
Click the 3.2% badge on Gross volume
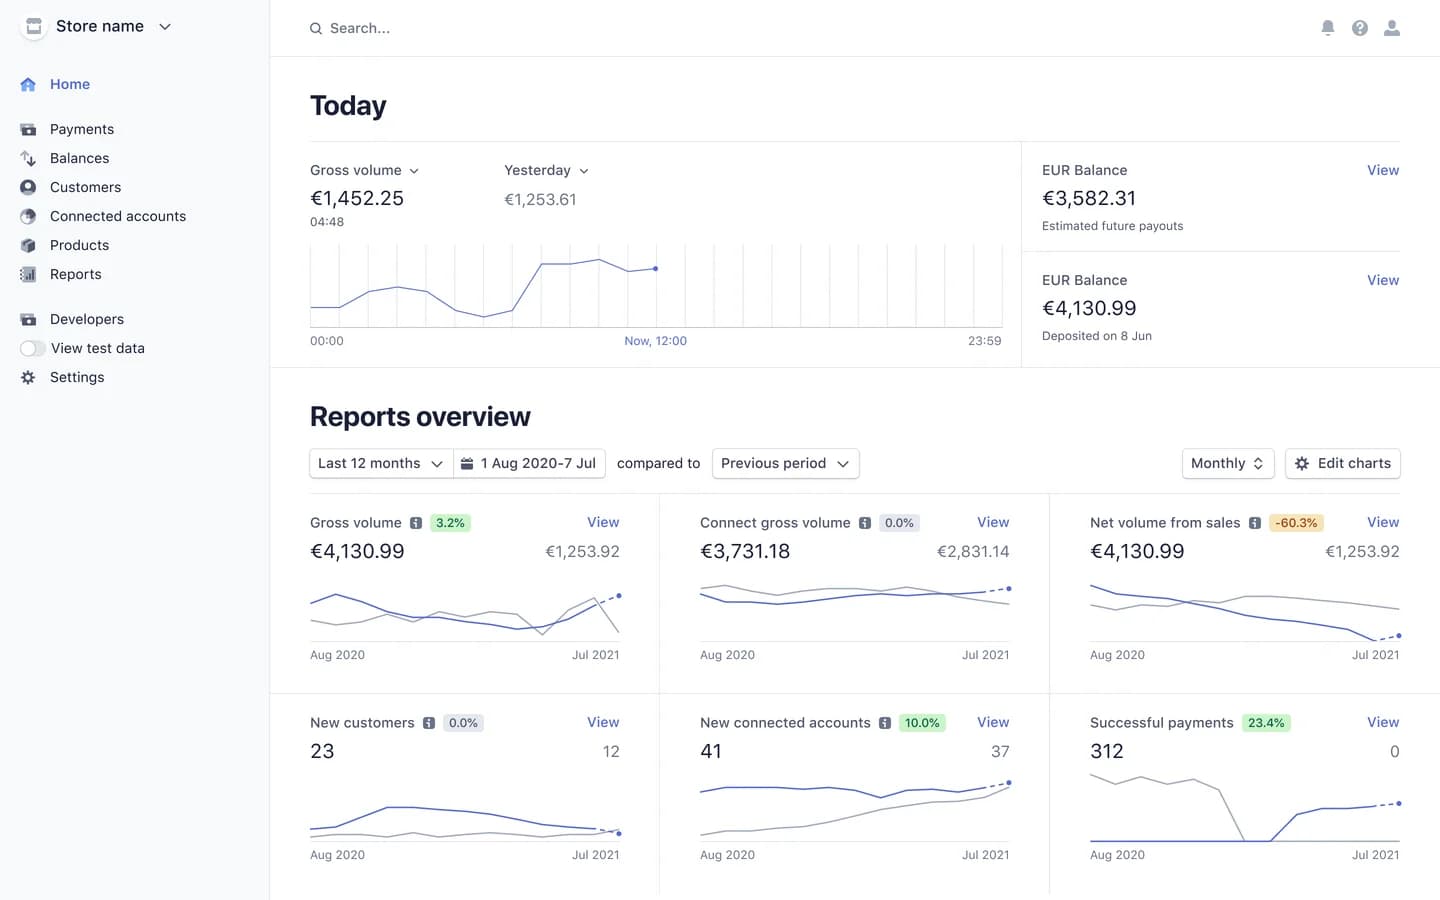450,523
